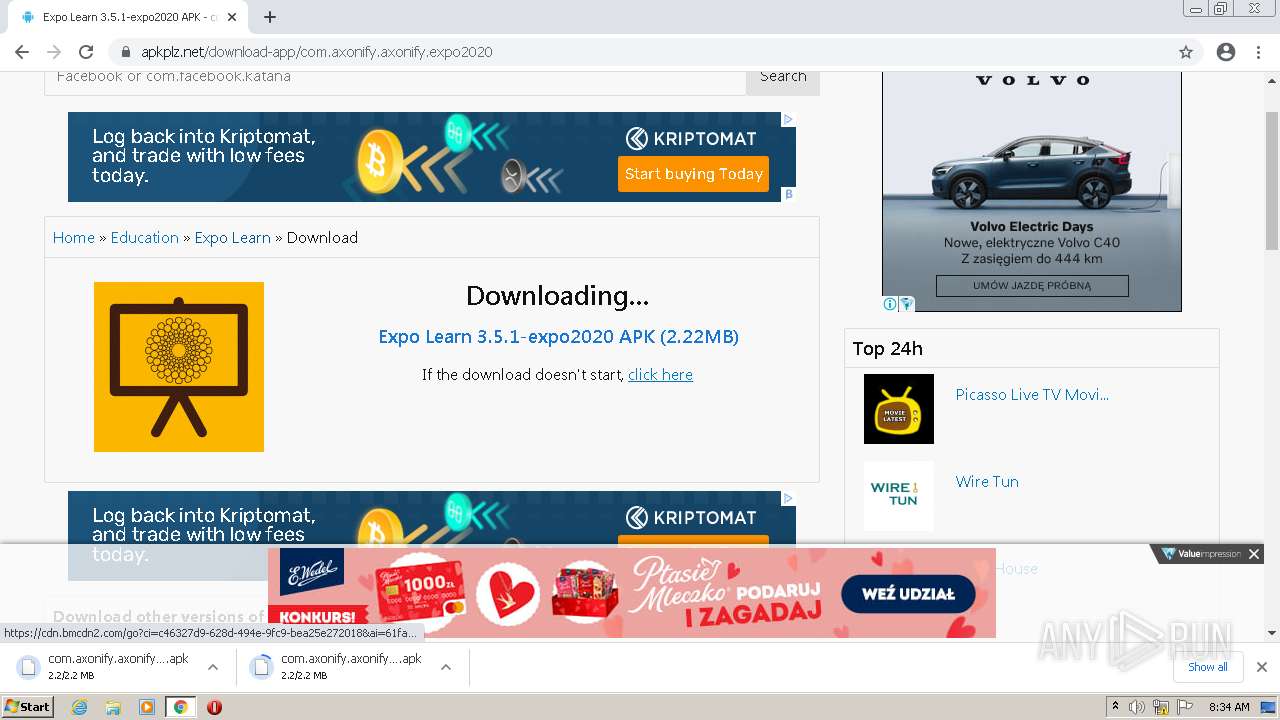Viewport: 1280px width, 720px height.
Task: Click Show all downloads
Action: point(1208,667)
